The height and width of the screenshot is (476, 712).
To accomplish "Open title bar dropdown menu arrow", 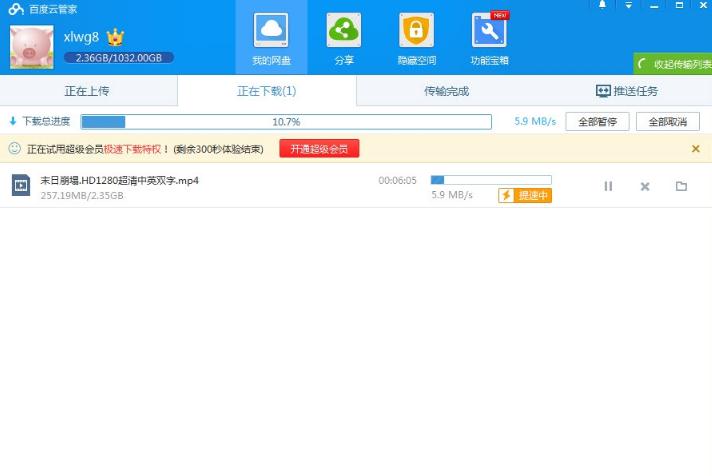I will coord(628,5).
